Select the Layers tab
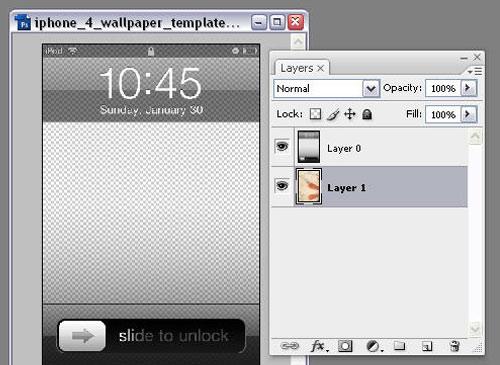Viewport: 500px width, 365px height. click(302, 68)
